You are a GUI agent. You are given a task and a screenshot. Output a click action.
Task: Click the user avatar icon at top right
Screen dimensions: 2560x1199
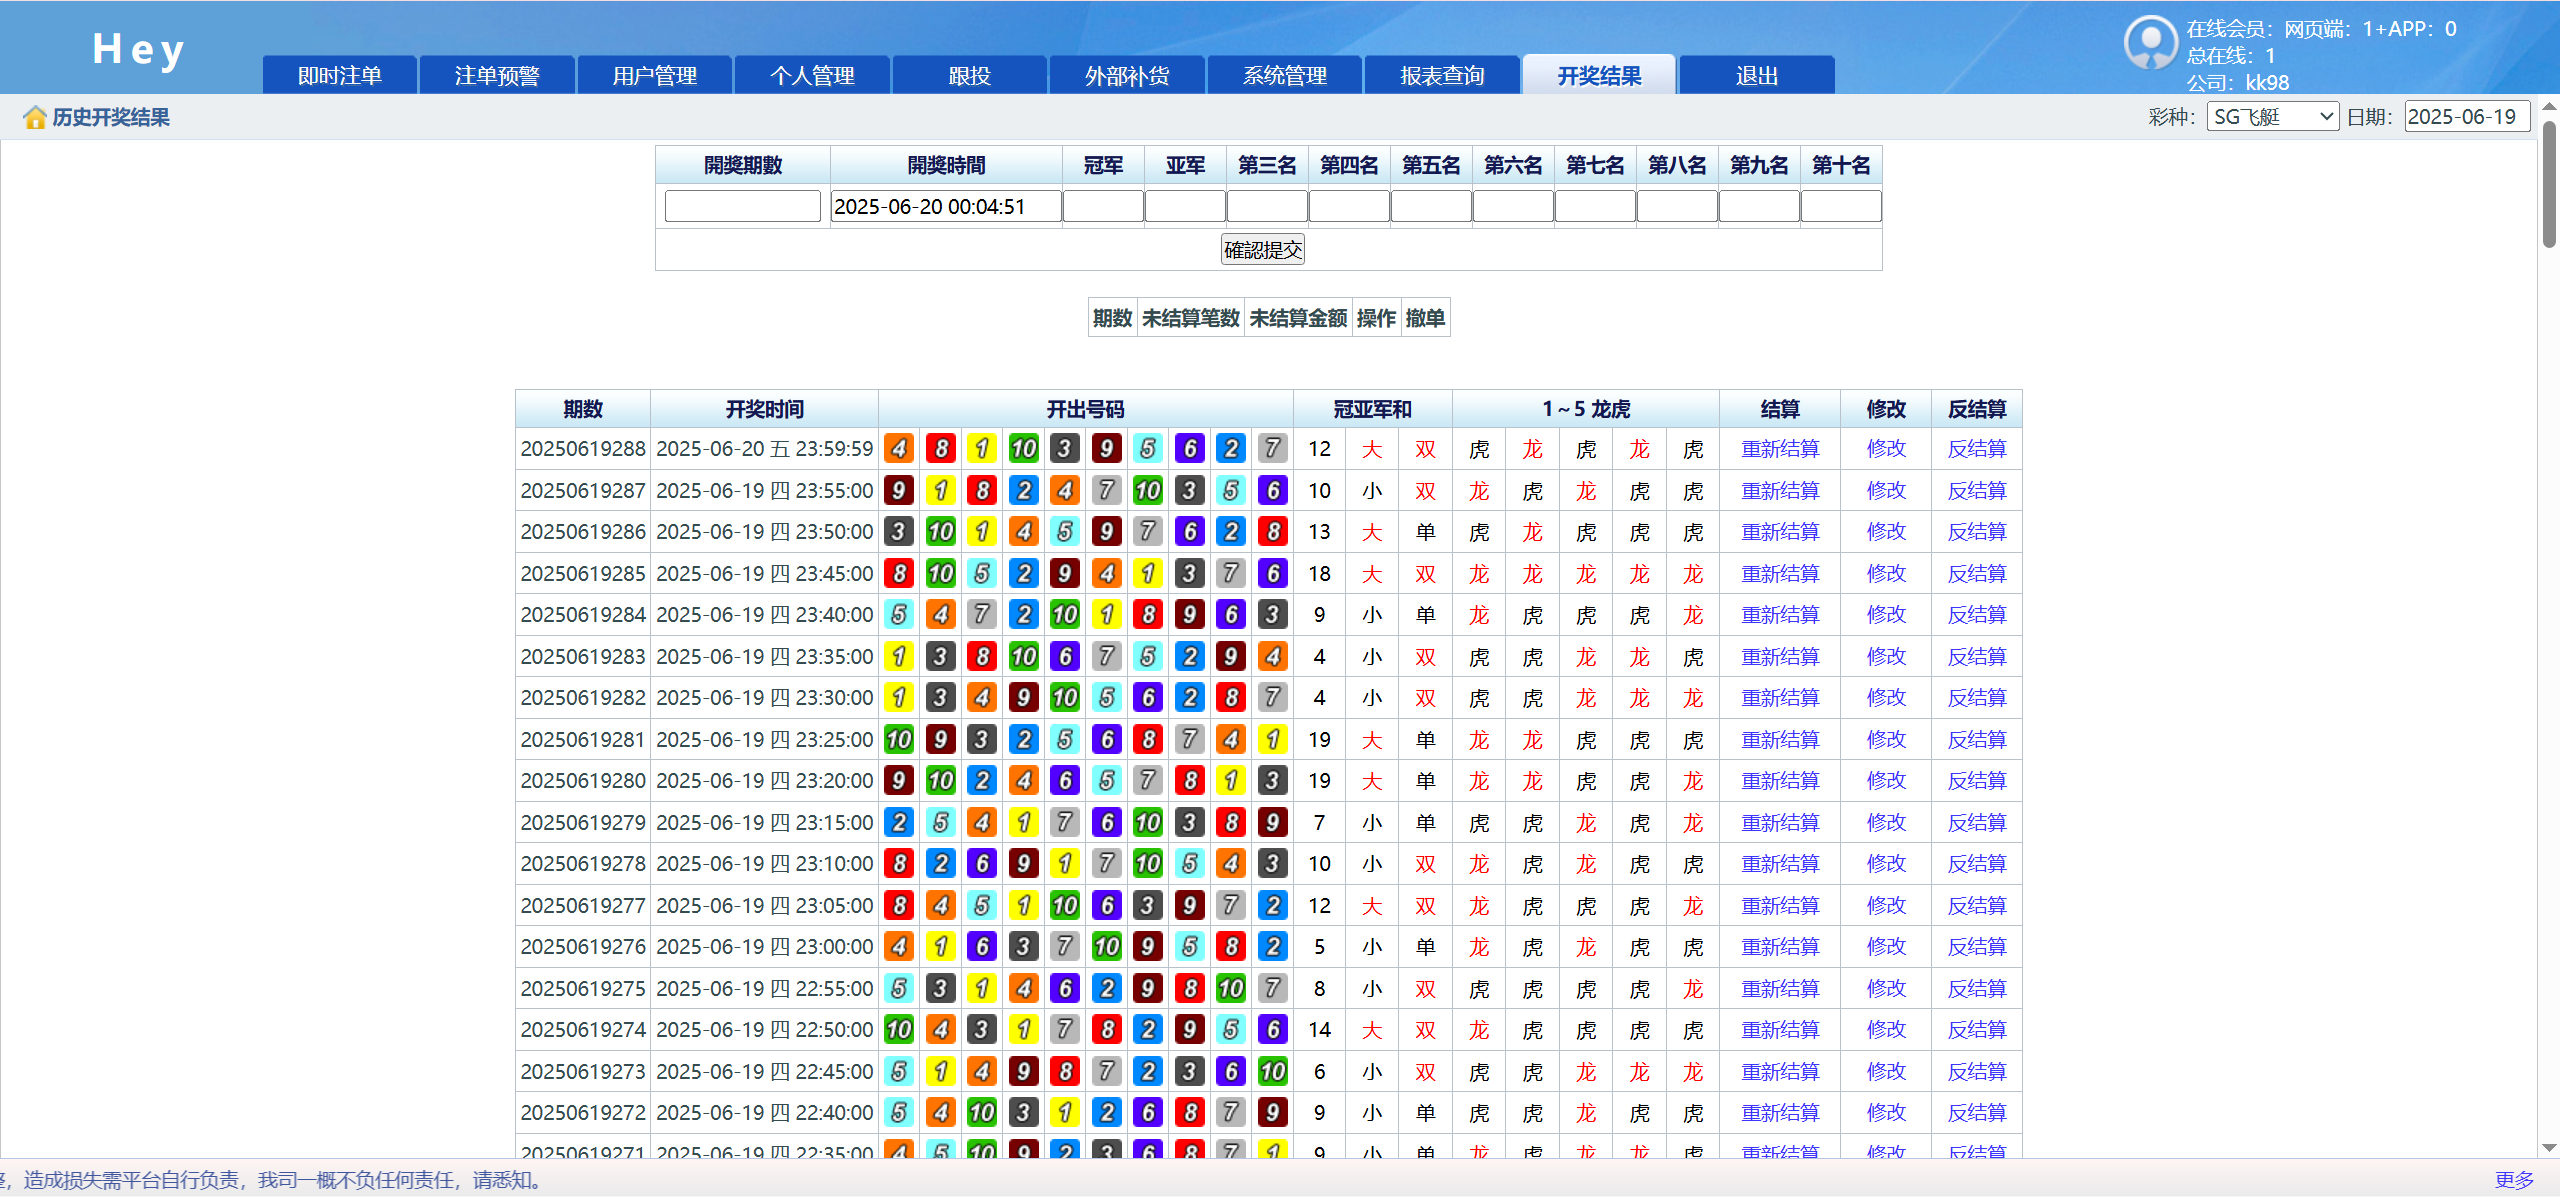pyautogui.click(x=2150, y=42)
